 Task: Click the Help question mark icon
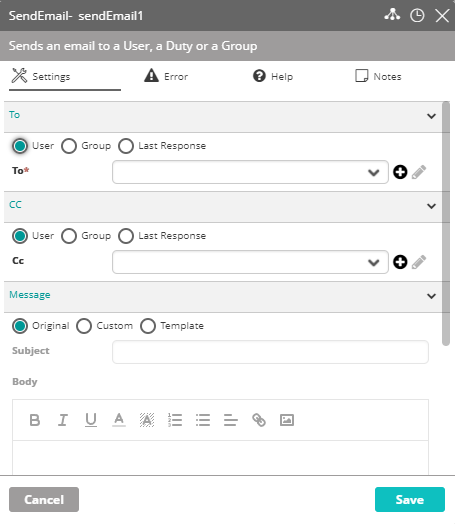(x=259, y=76)
